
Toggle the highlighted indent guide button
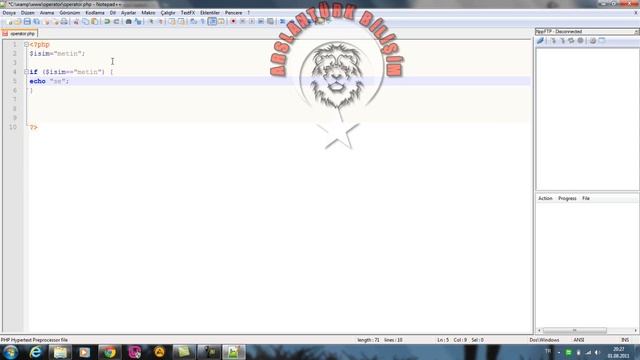pos(212,21)
